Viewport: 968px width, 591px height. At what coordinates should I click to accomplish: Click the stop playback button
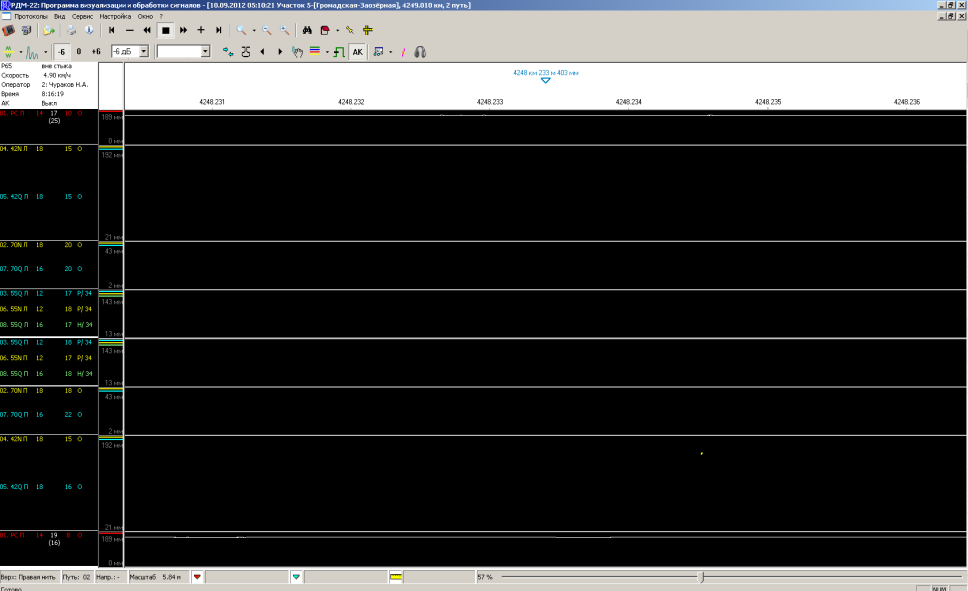pos(165,30)
